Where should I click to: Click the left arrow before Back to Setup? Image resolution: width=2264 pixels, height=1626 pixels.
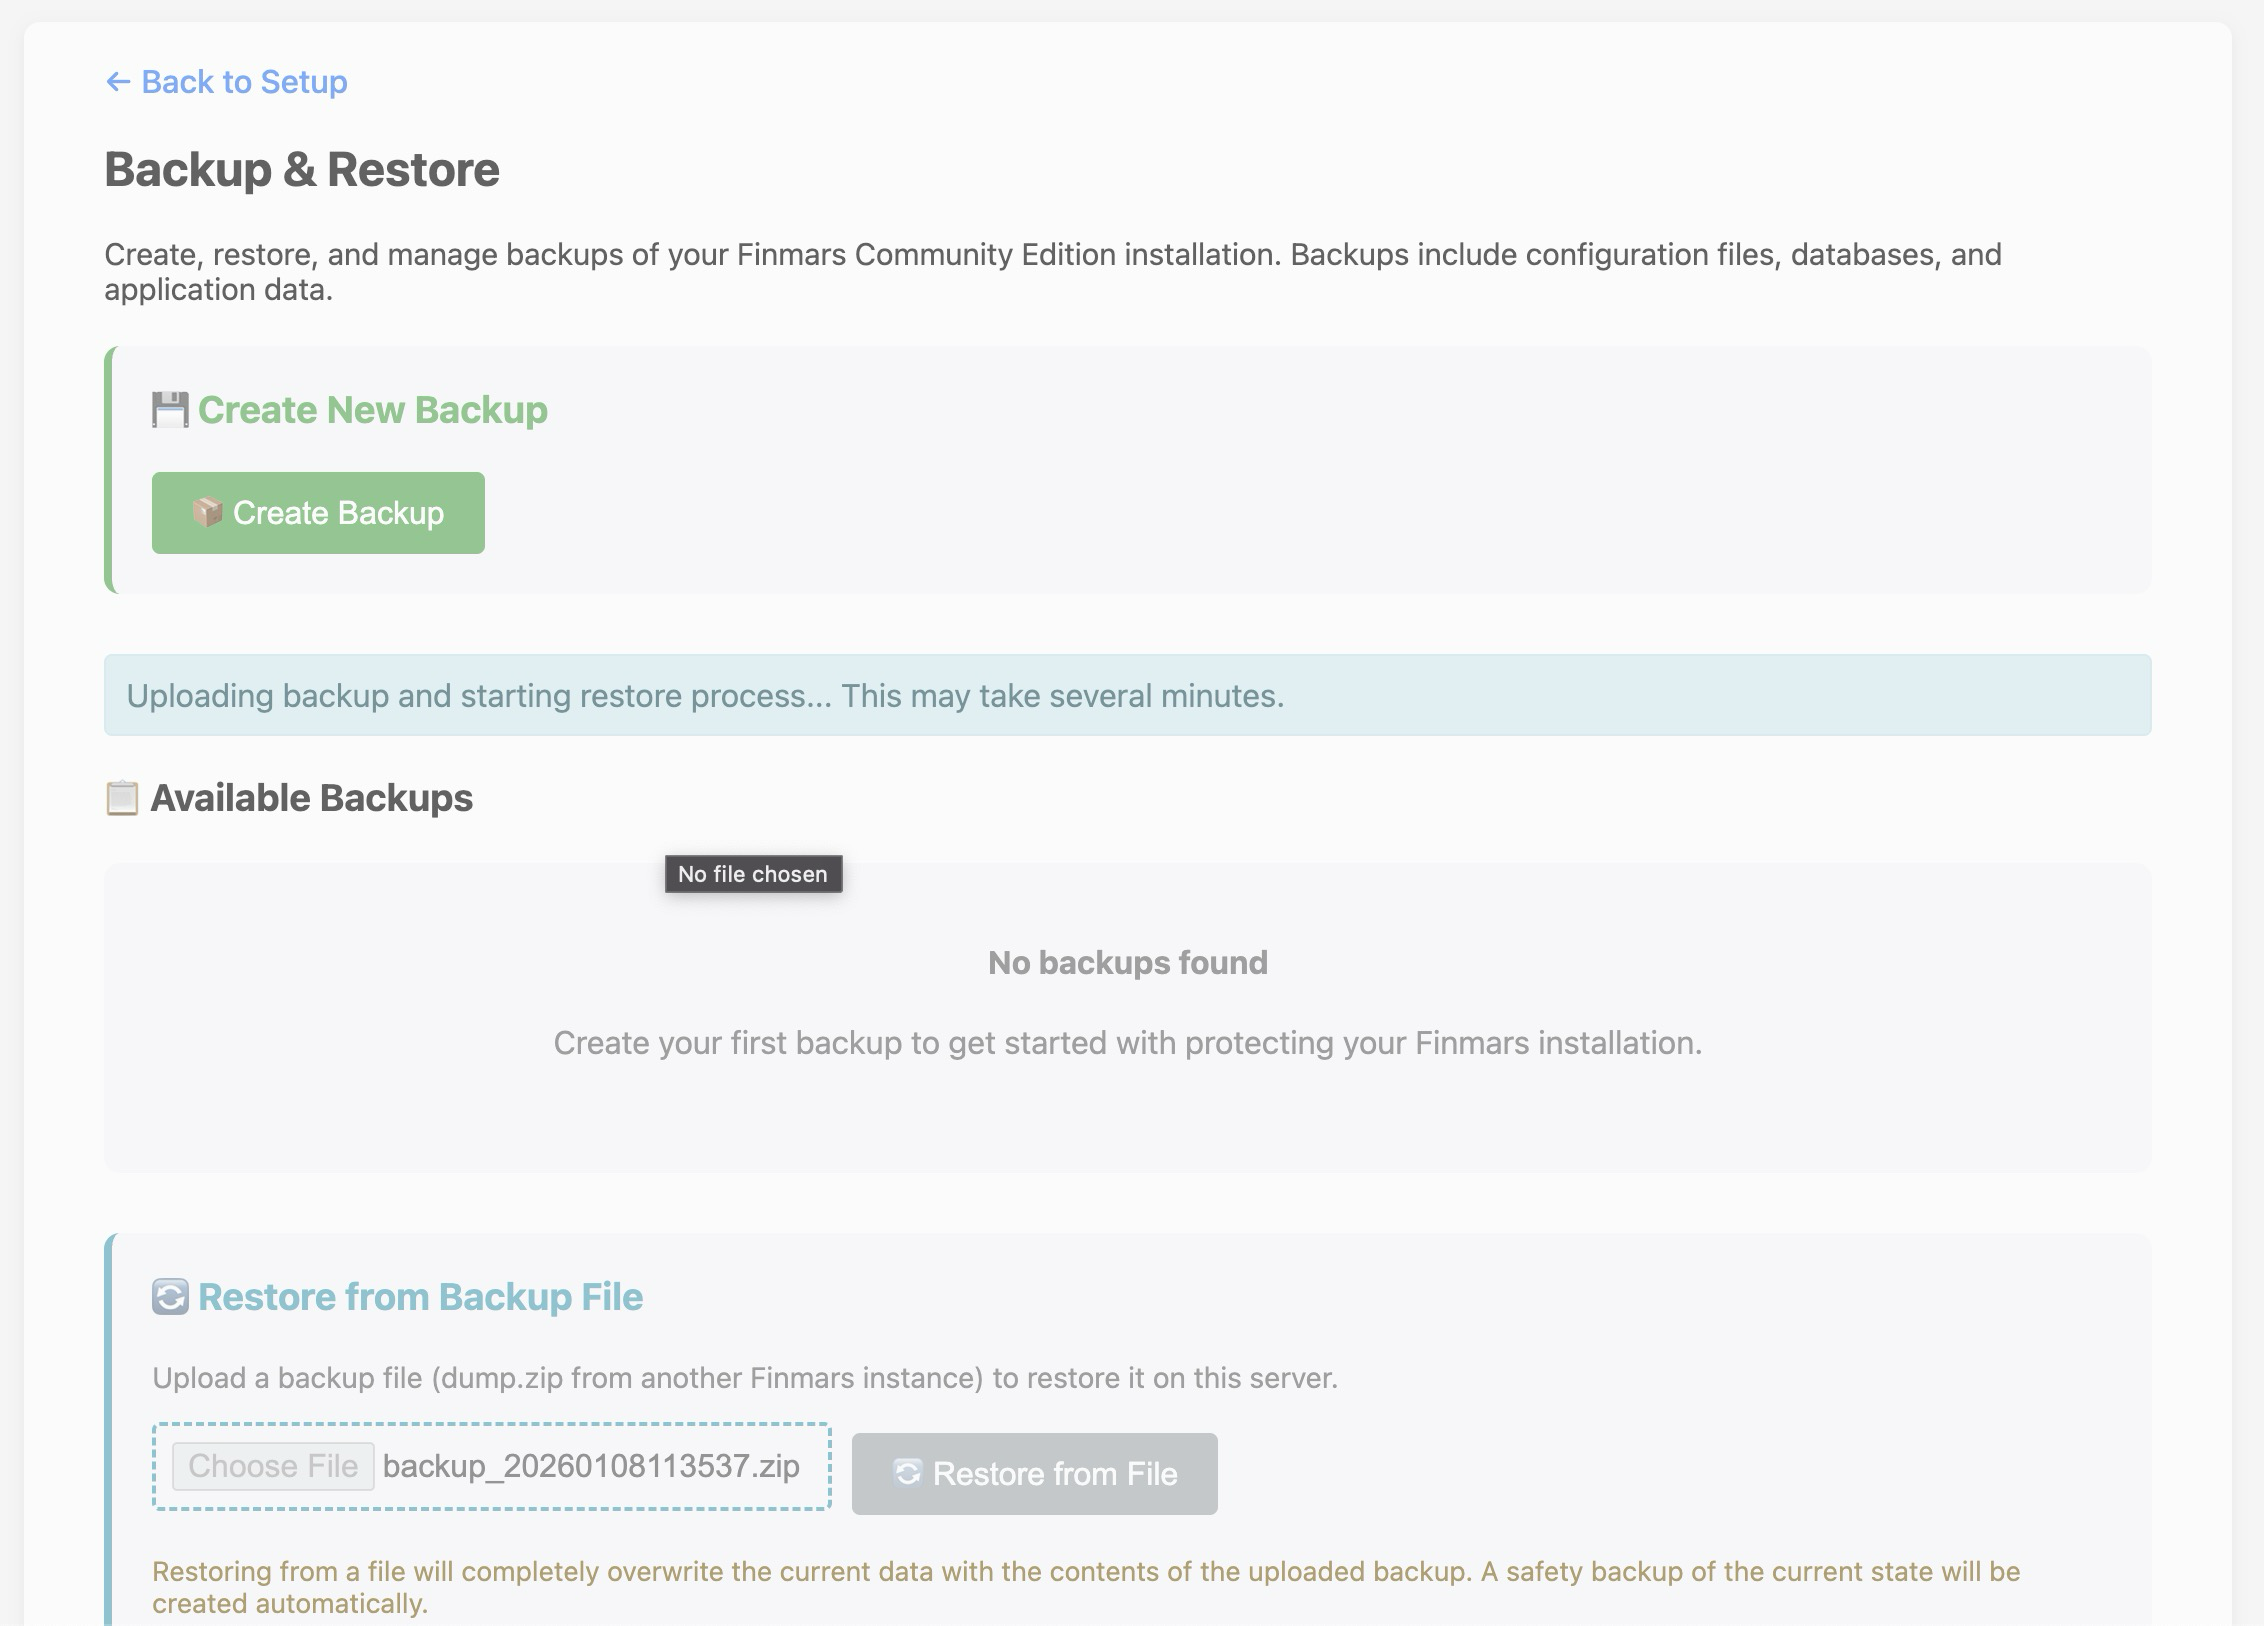point(118,82)
